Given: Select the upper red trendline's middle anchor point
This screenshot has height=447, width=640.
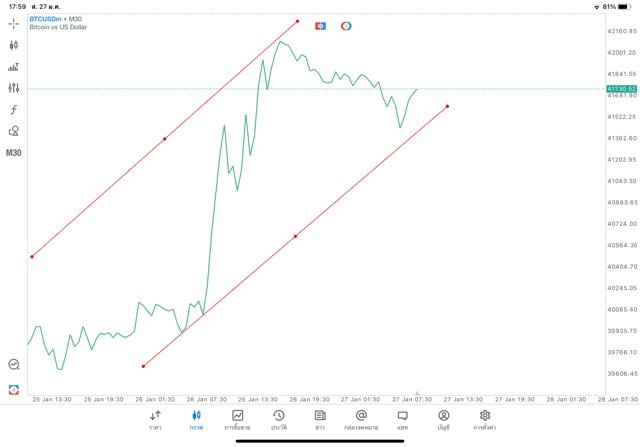Looking at the screenshot, I should point(164,139).
